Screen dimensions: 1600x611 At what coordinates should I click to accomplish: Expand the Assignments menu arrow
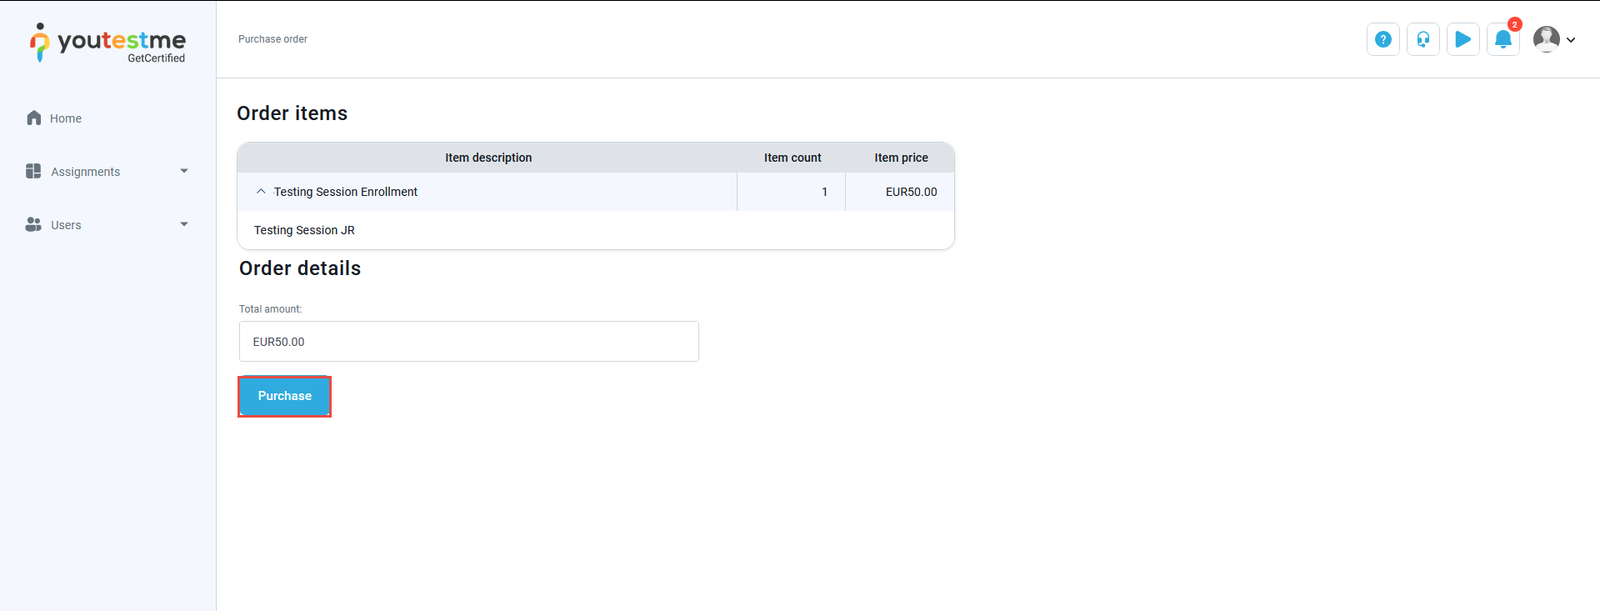pyautogui.click(x=184, y=171)
